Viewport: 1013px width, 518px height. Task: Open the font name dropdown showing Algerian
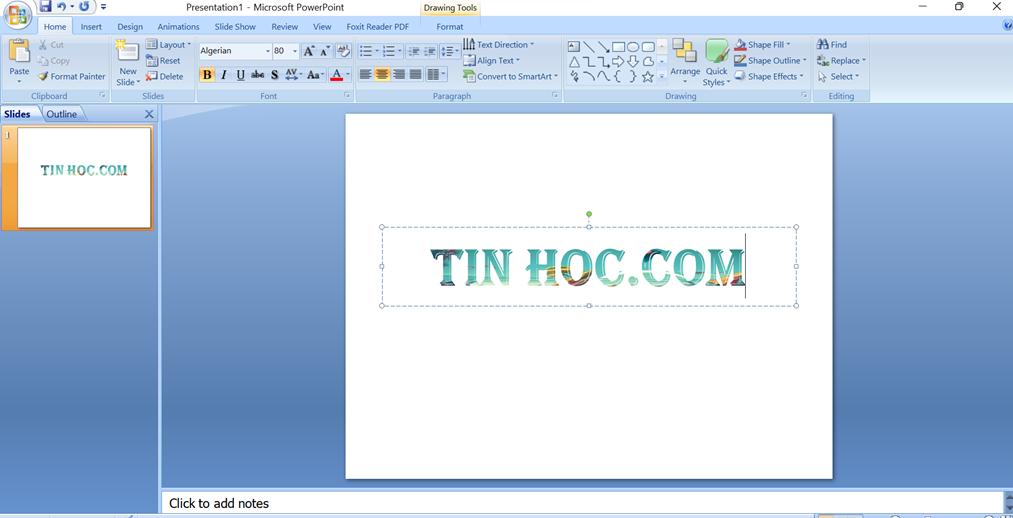(x=267, y=51)
